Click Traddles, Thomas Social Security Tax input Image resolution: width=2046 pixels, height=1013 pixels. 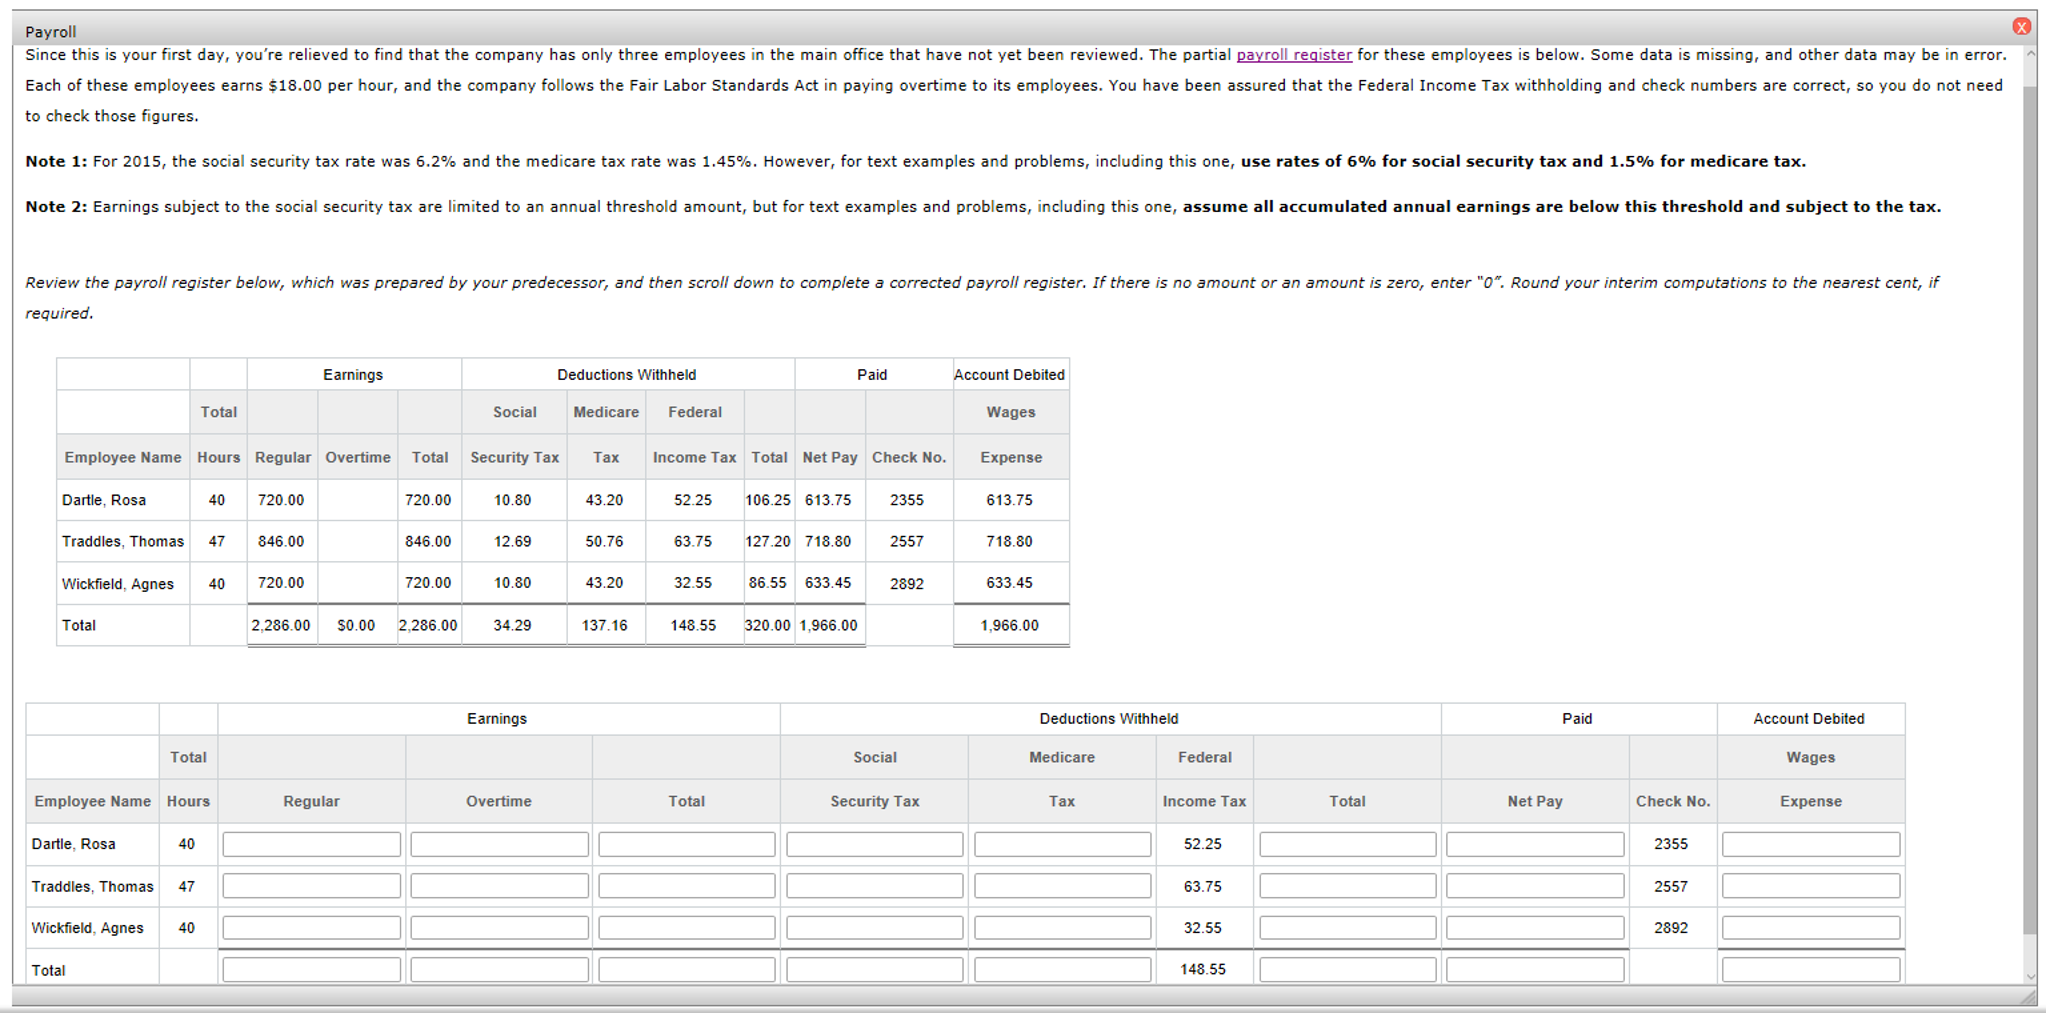click(x=875, y=886)
